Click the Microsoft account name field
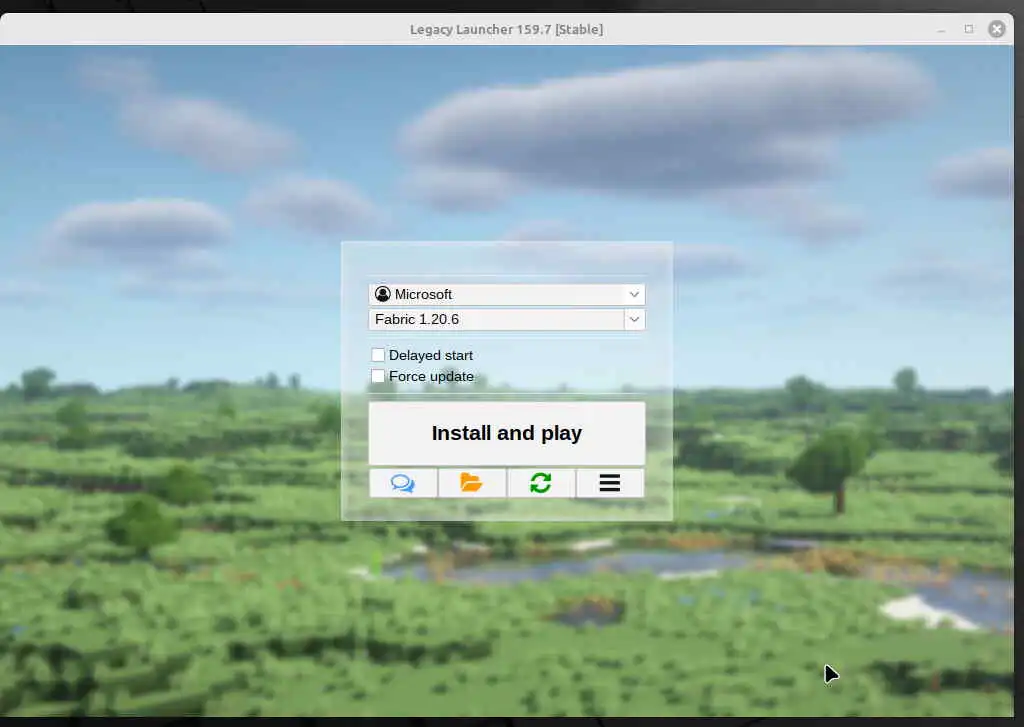This screenshot has width=1024, height=727. tap(507, 295)
